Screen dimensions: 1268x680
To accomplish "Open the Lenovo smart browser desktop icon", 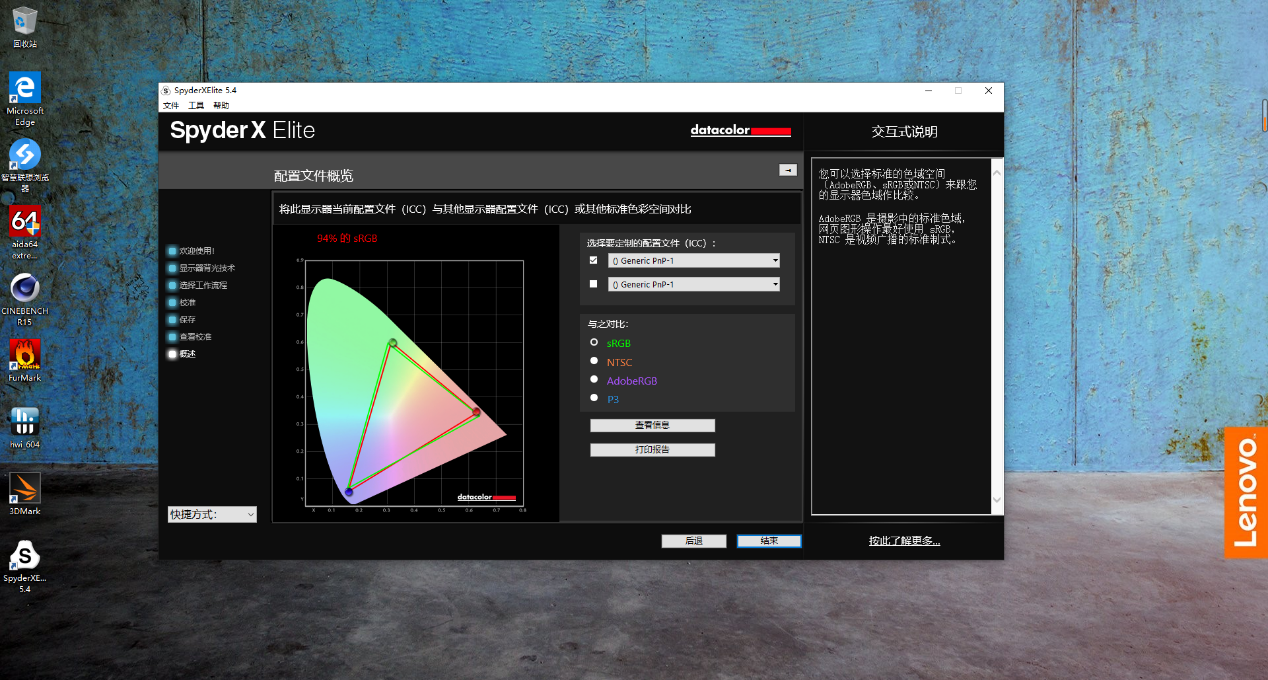I will coord(25,165).
